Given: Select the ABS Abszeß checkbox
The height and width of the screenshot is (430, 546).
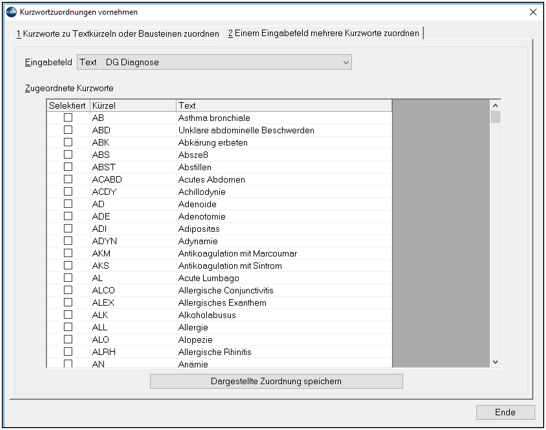Looking at the screenshot, I should 68,155.
